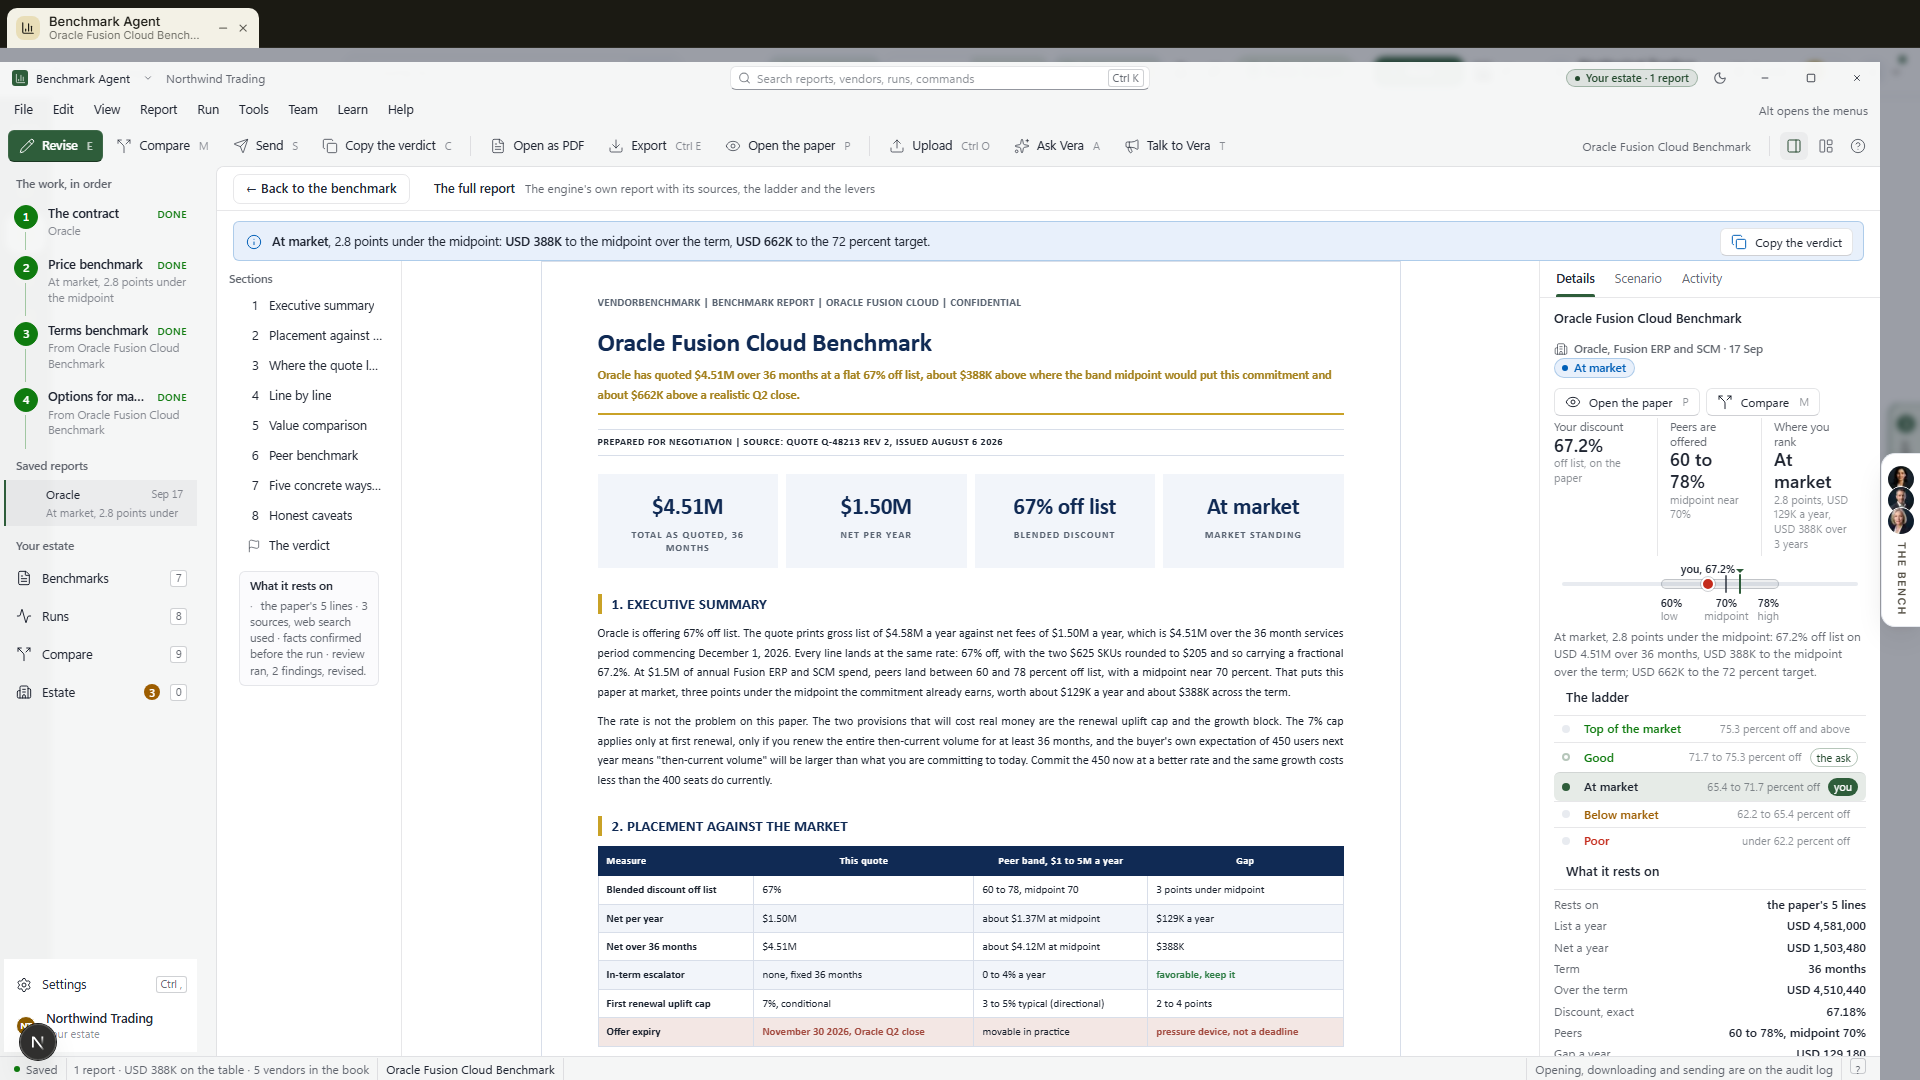Open Runs in the sidebar
The width and height of the screenshot is (1920, 1080).
(101, 616)
